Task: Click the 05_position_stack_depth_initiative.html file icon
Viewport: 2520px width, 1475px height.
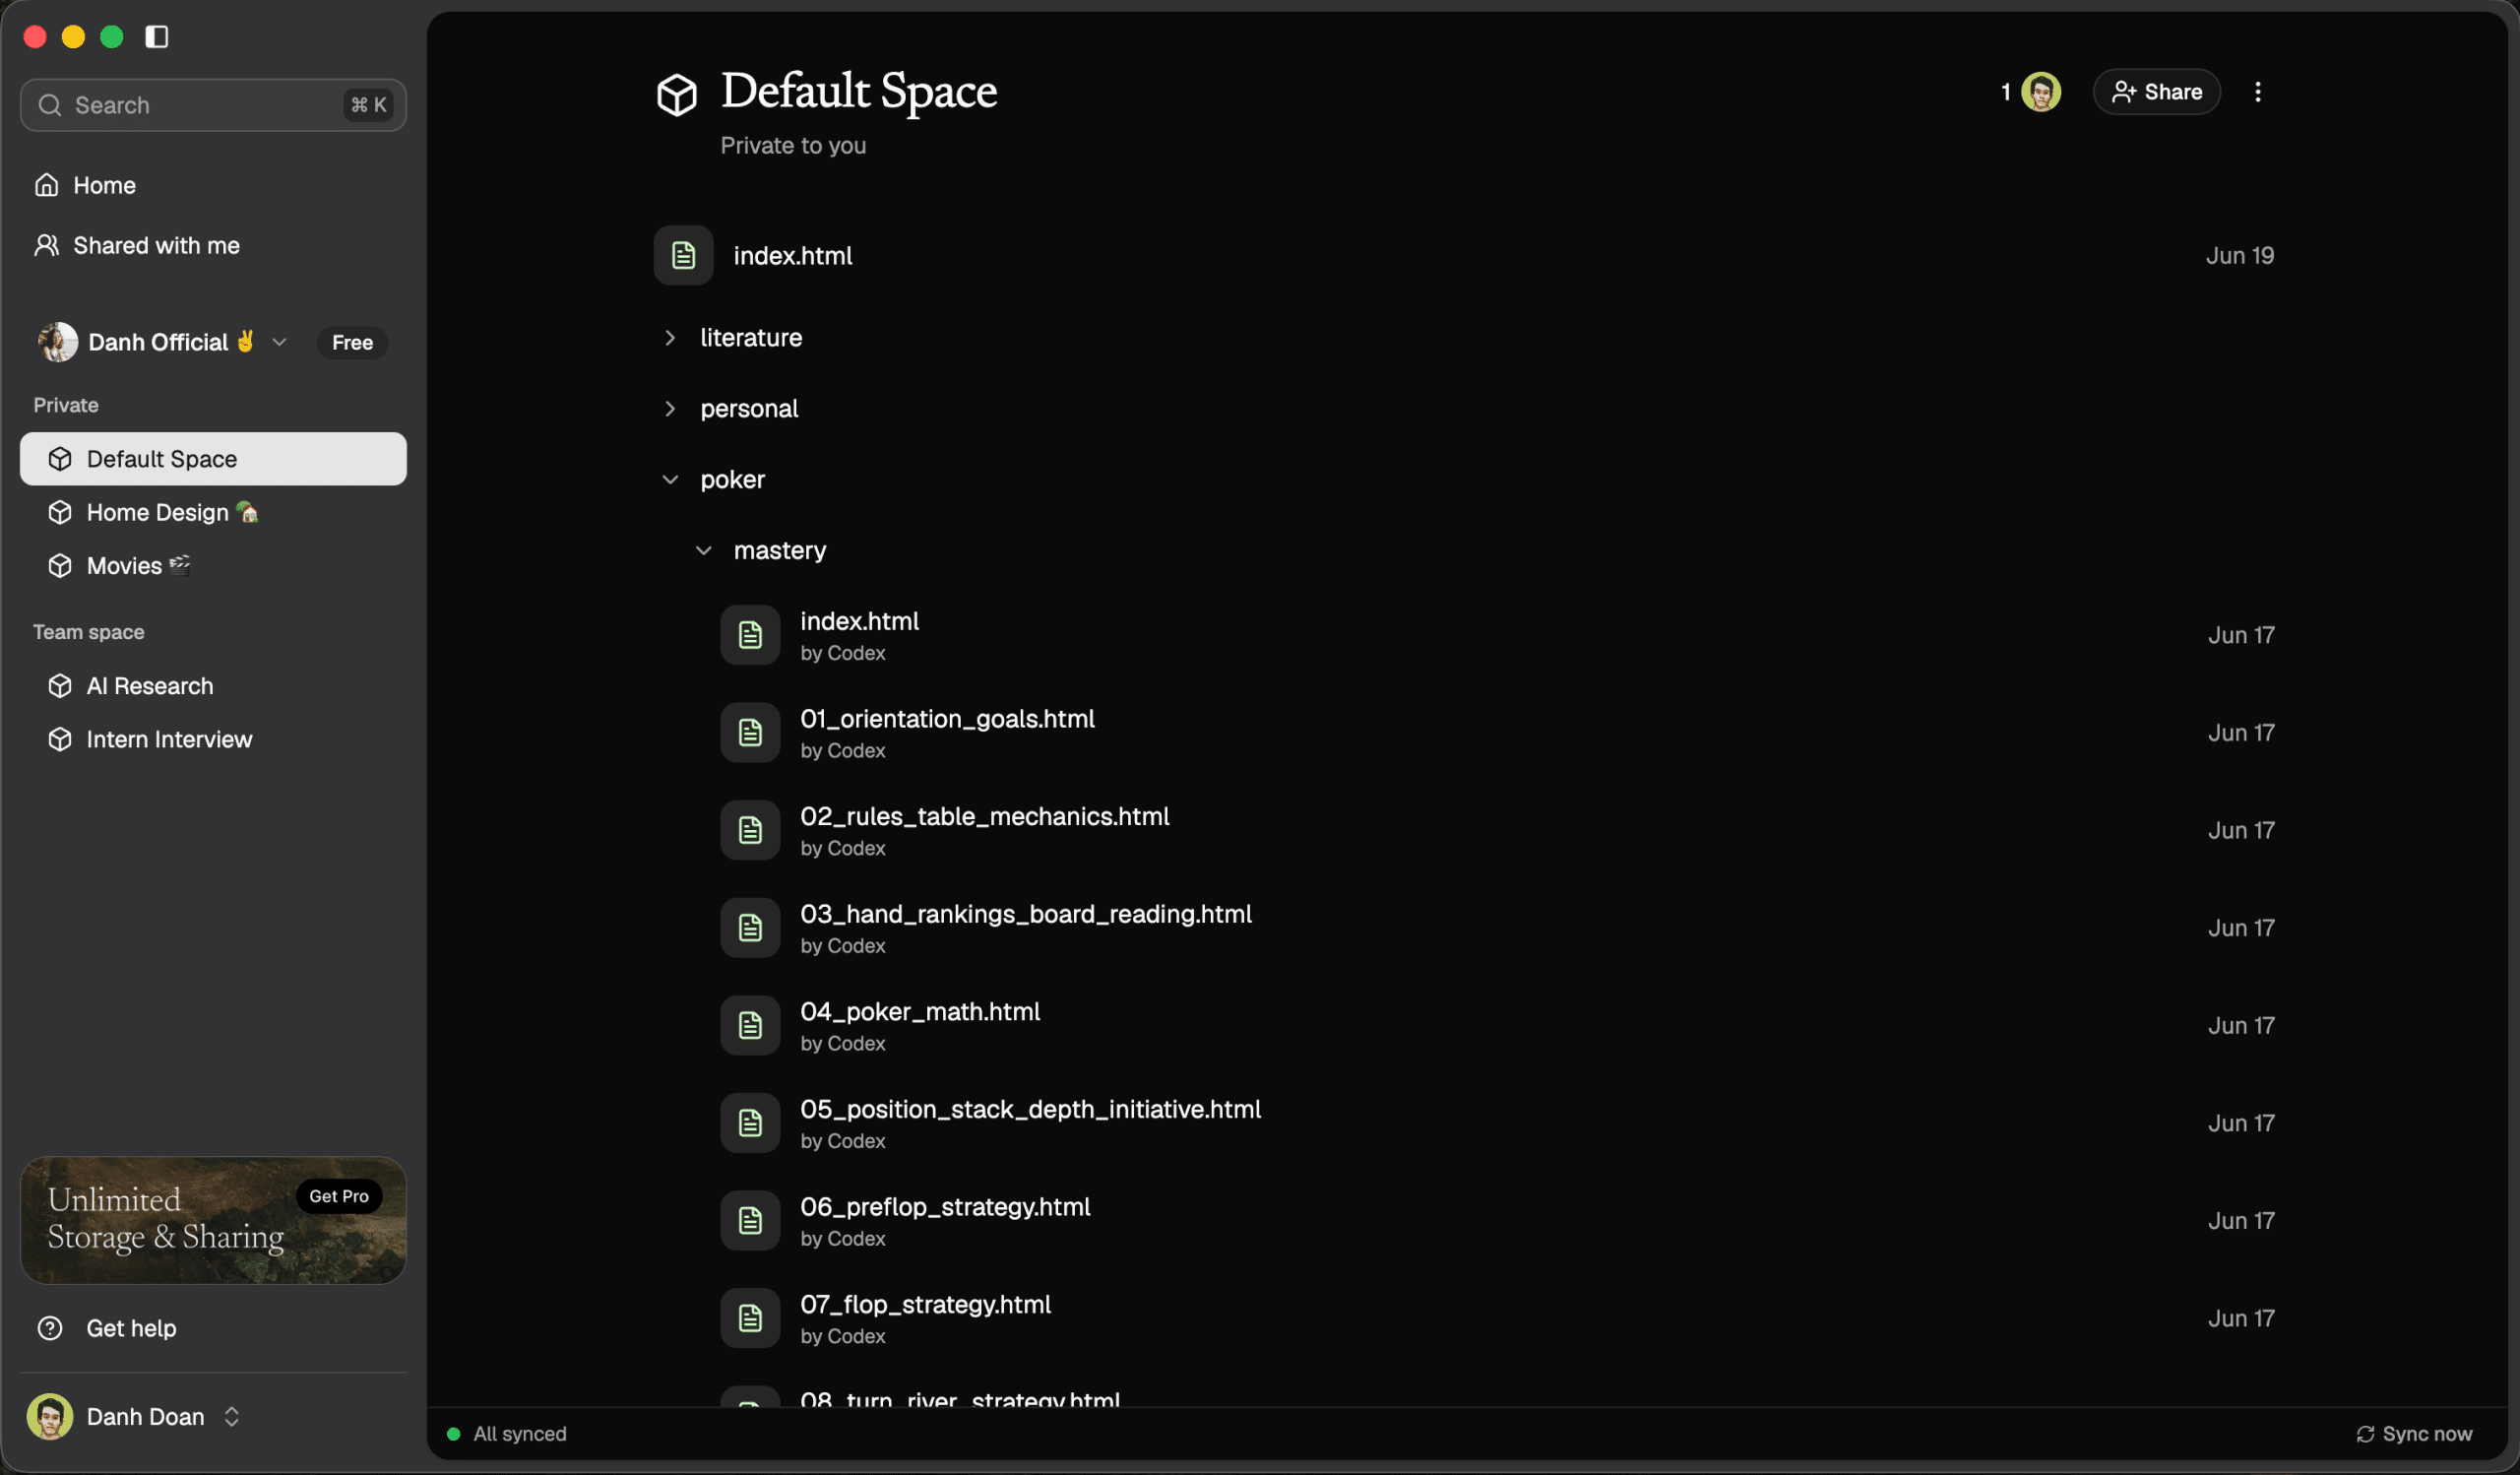Action: [750, 1123]
